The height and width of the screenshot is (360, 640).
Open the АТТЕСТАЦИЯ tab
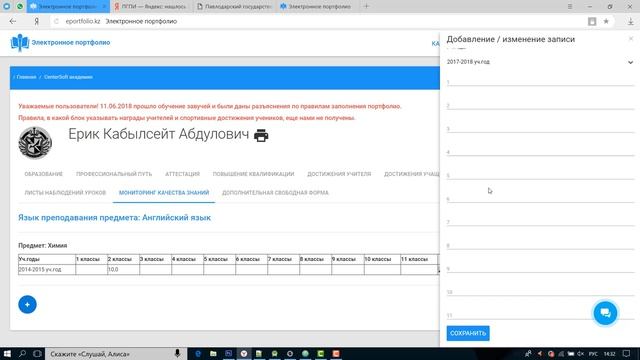182,174
